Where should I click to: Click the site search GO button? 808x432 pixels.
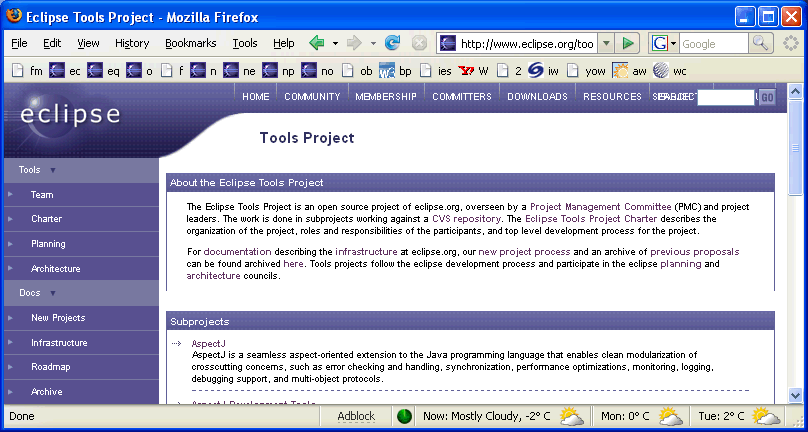(x=767, y=97)
